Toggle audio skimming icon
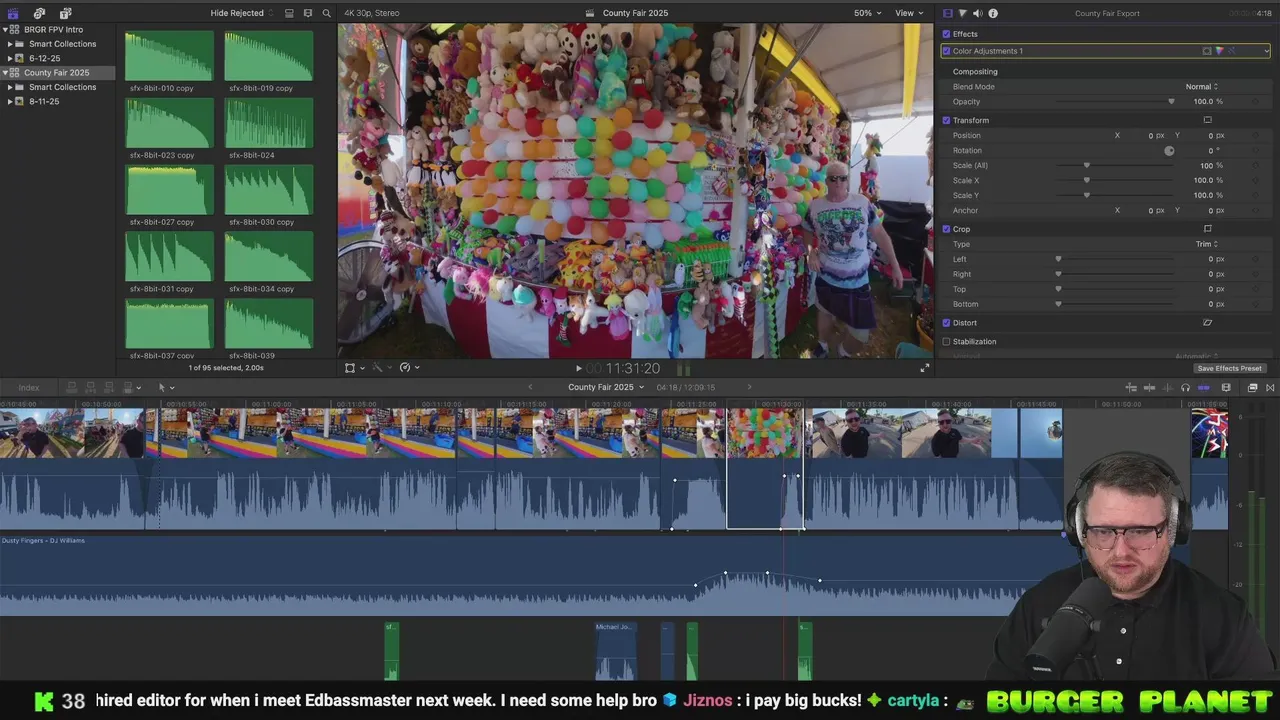 click(1167, 387)
